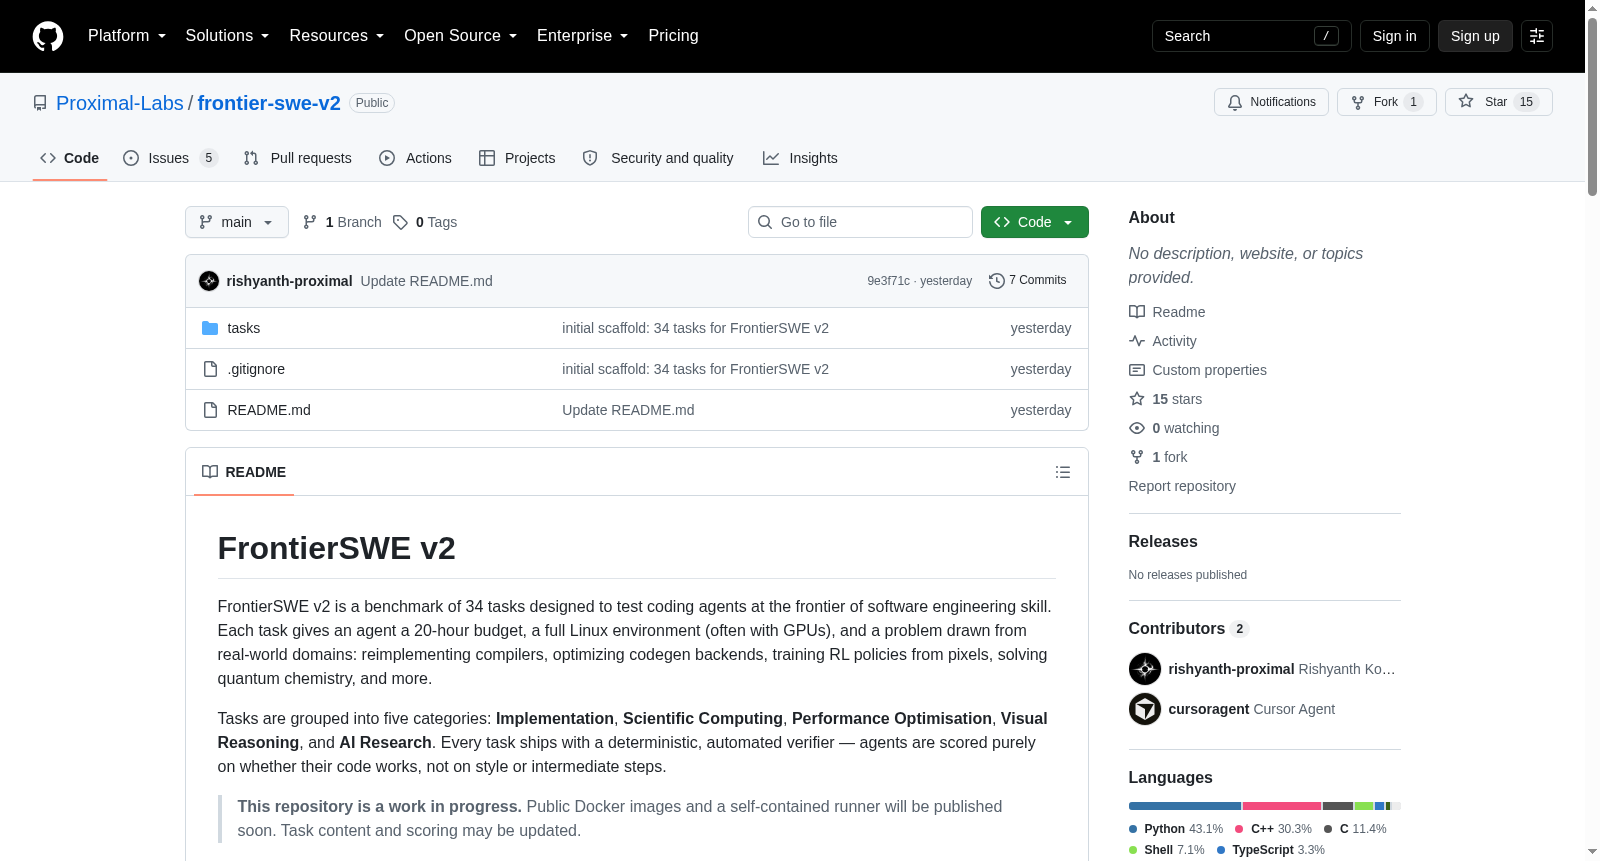
Task: Click the C++ segment of language bar
Action: click(1282, 806)
